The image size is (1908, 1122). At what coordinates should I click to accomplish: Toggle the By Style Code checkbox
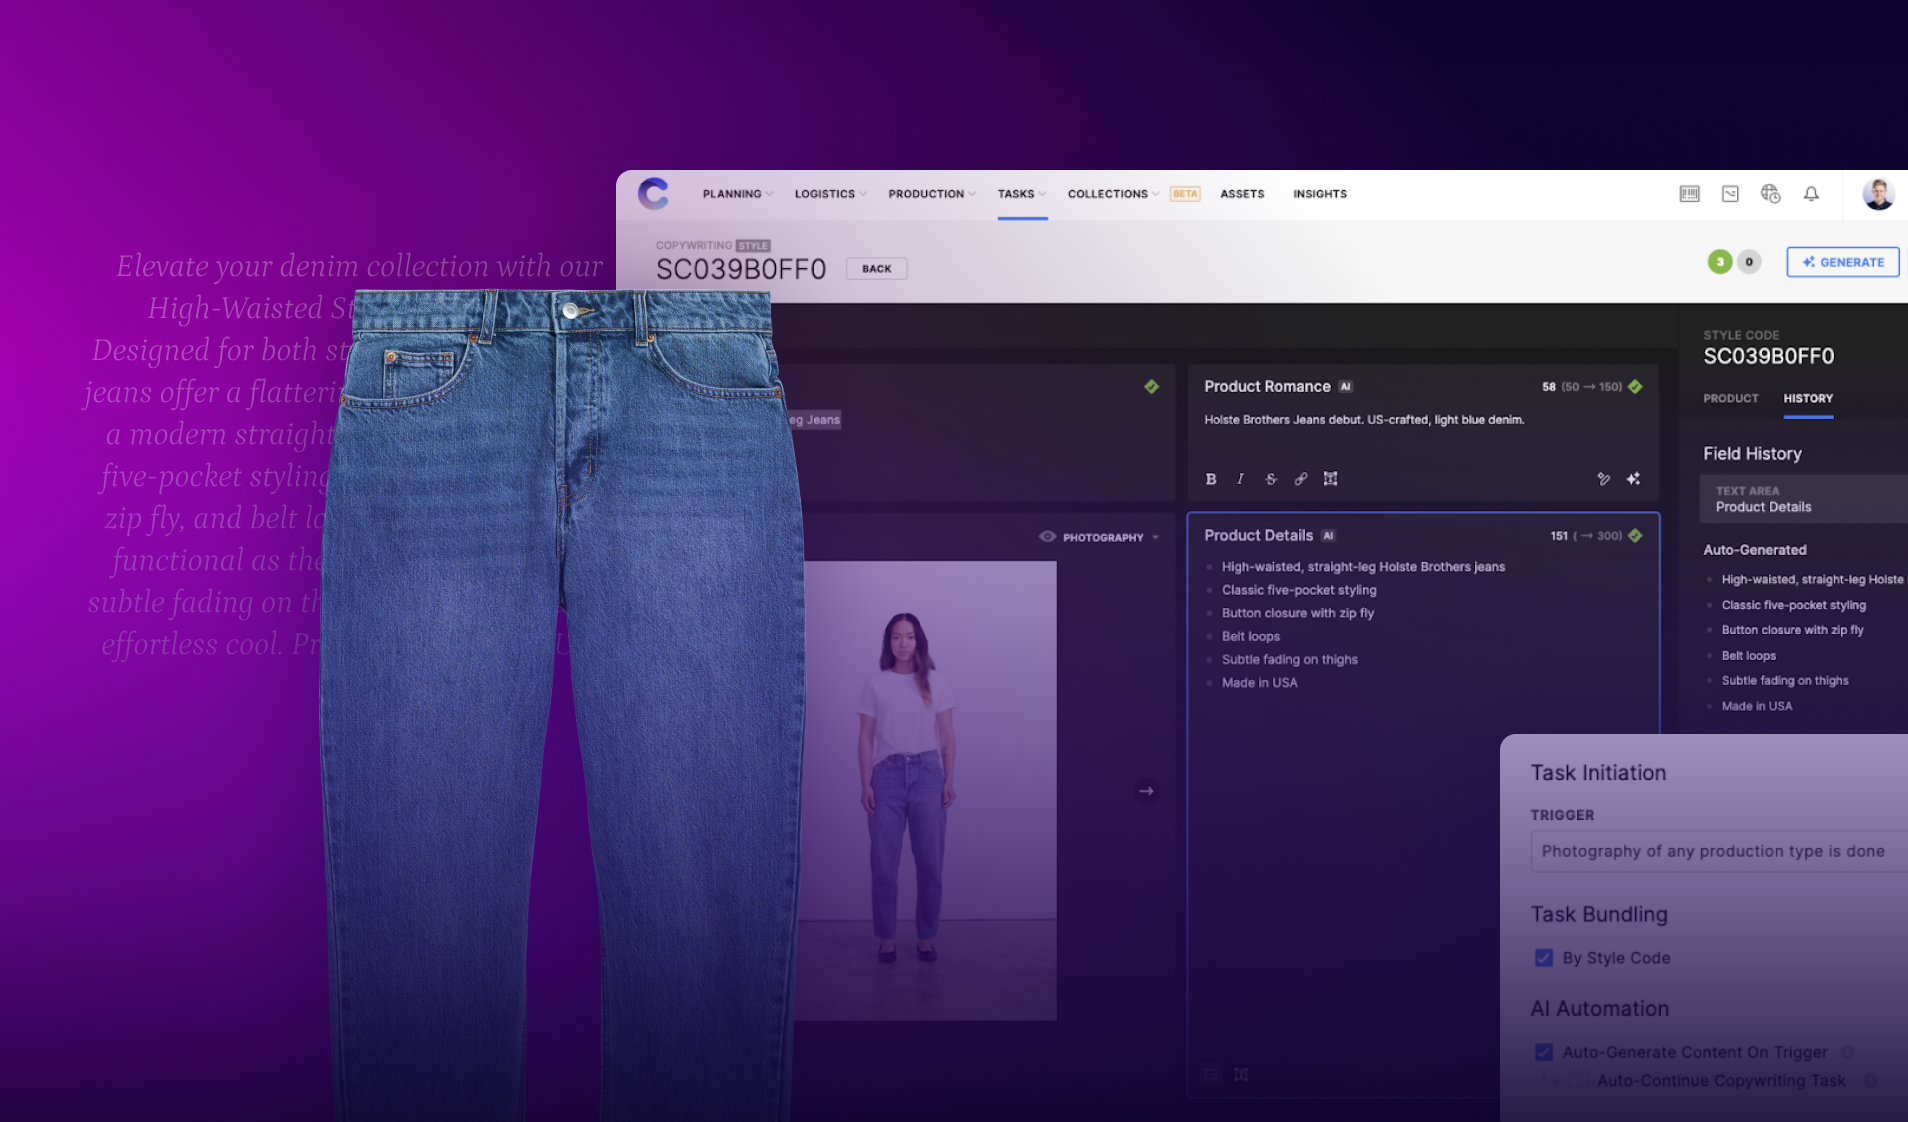pos(1544,958)
